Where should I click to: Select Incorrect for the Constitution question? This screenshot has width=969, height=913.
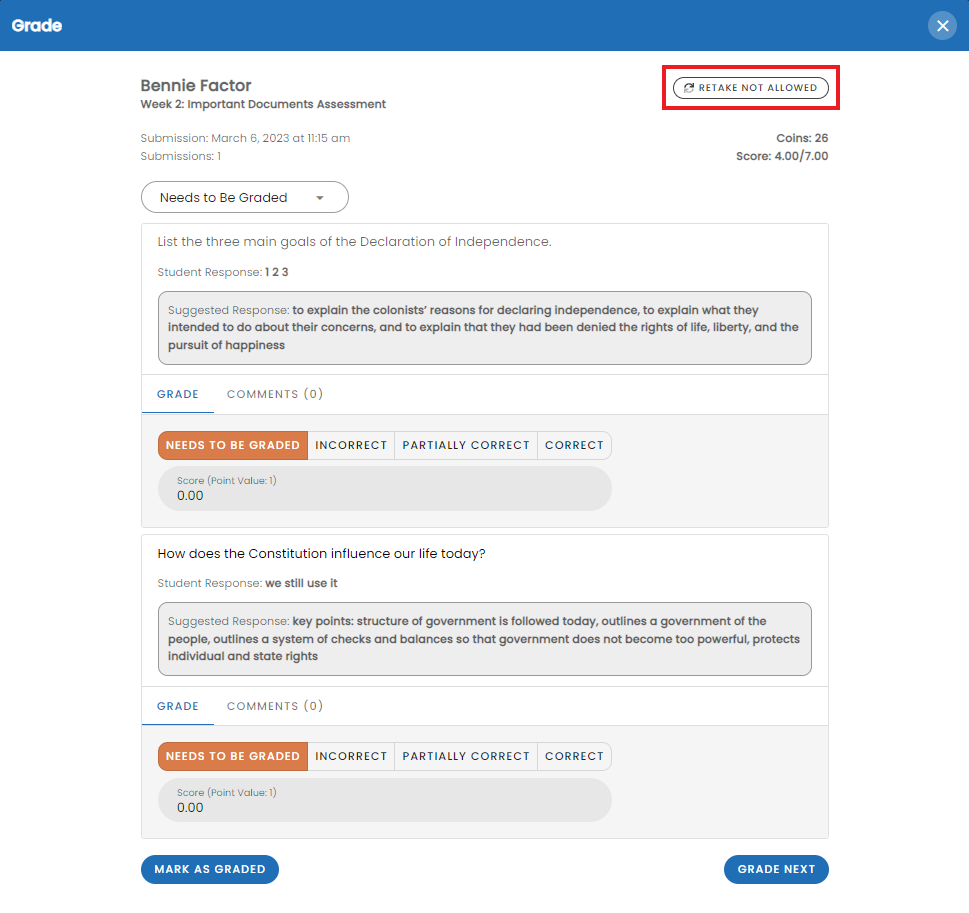(351, 756)
